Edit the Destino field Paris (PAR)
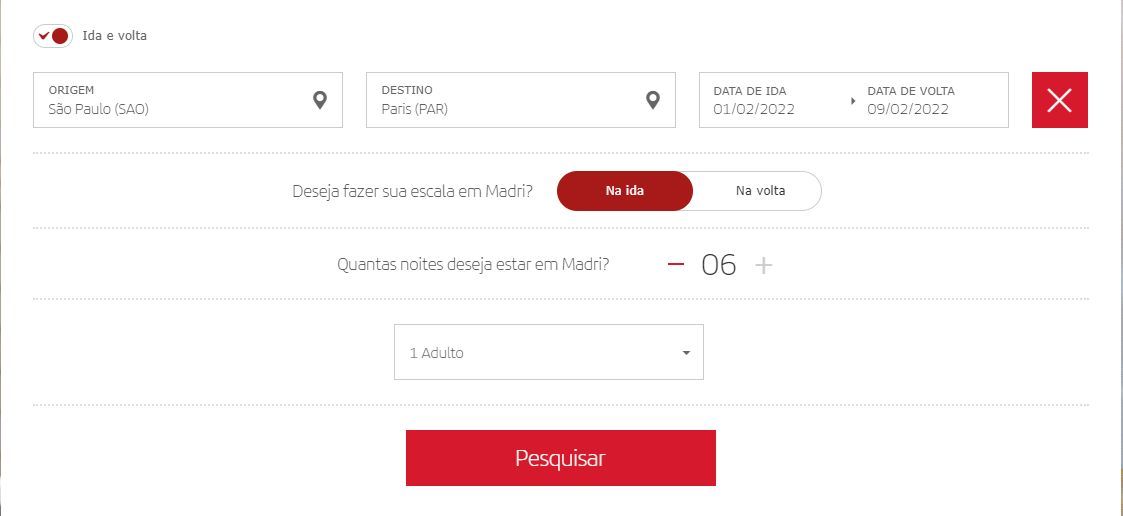The height and width of the screenshot is (516, 1123). click(x=521, y=100)
